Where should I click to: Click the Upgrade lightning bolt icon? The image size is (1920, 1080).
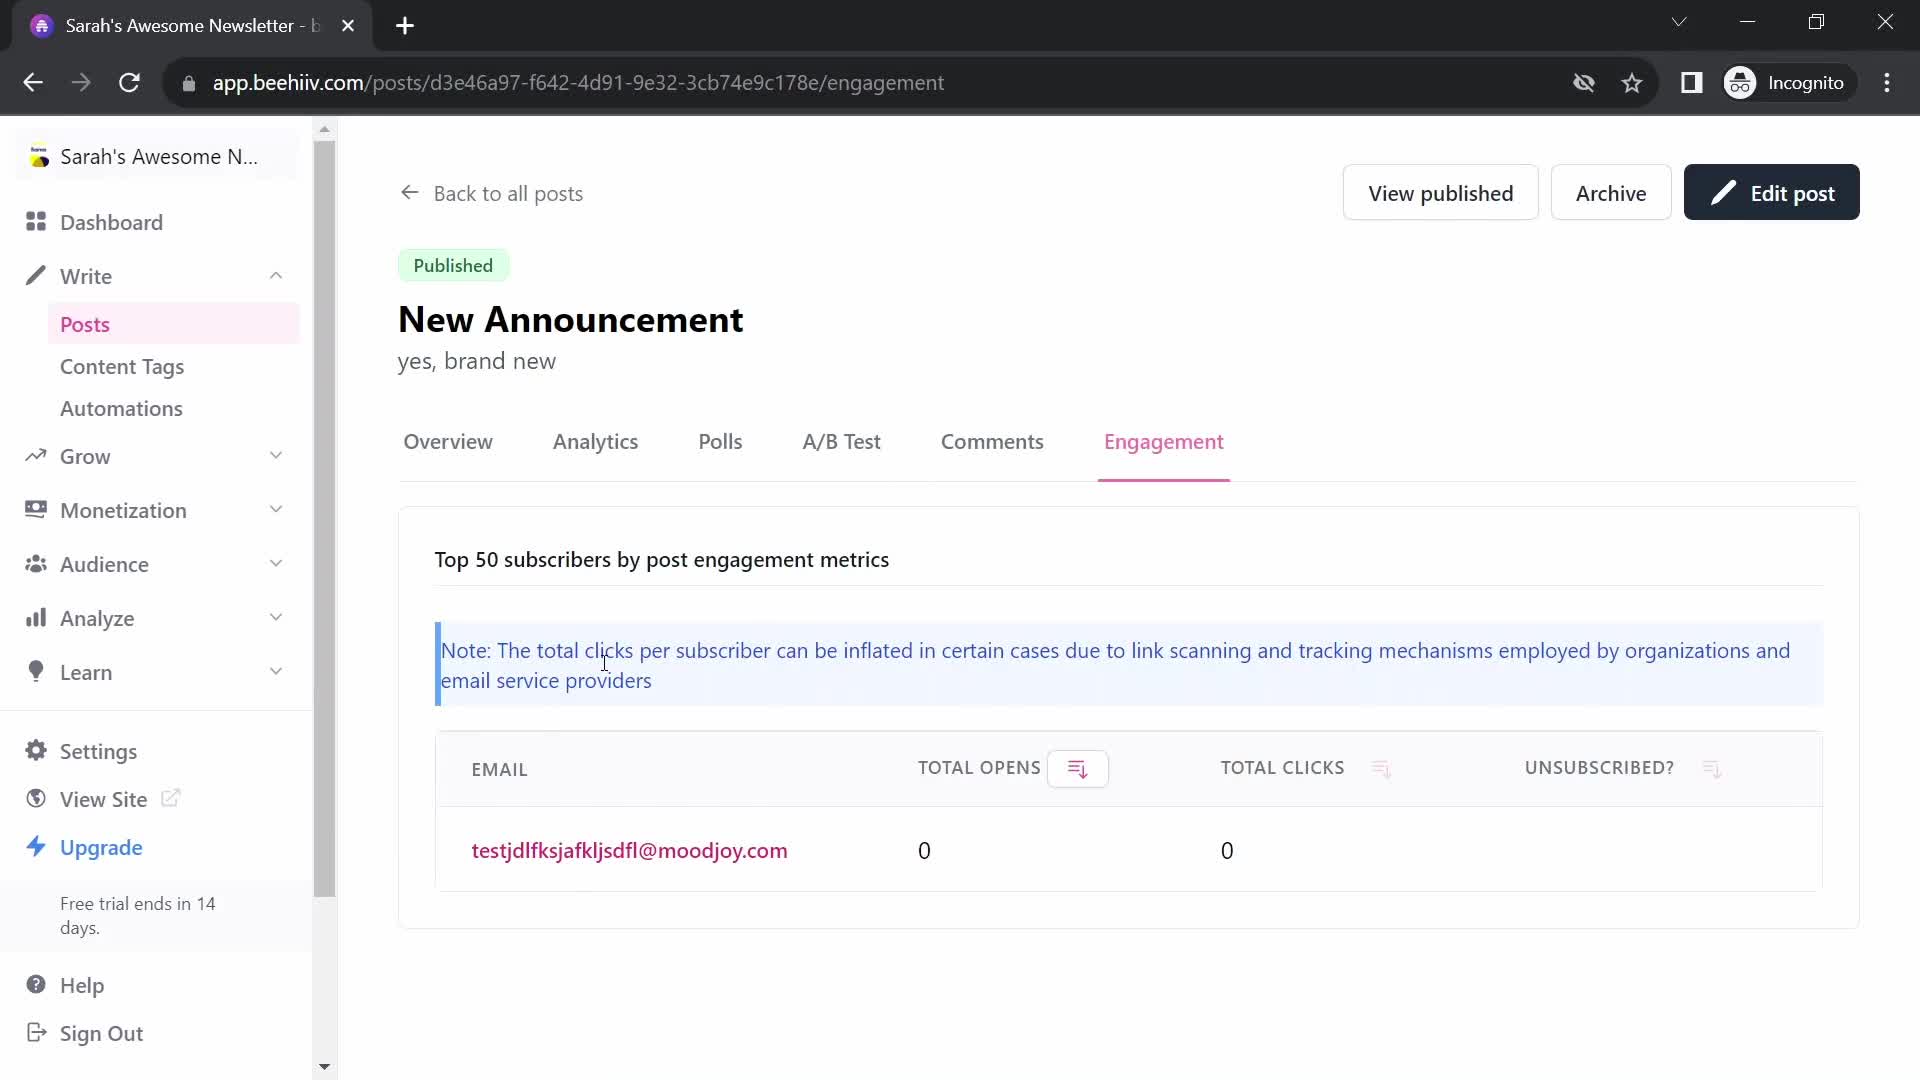[x=36, y=847]
